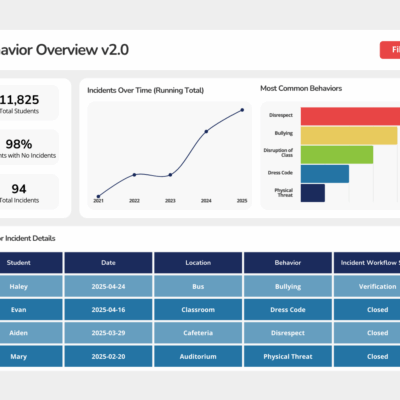
Task: Click the Verification workflow status cell
Action: (x=367, y=286)
